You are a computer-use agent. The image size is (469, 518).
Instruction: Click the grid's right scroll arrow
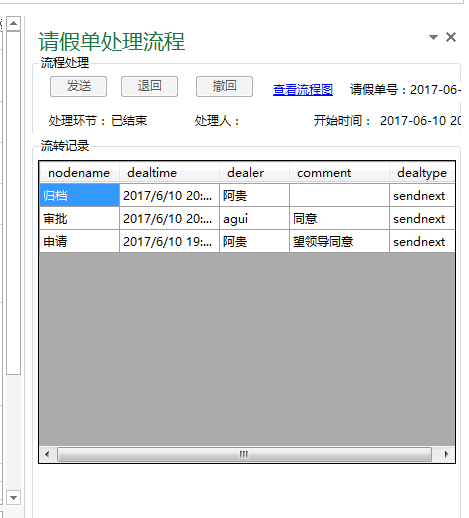tap(447, 454)
